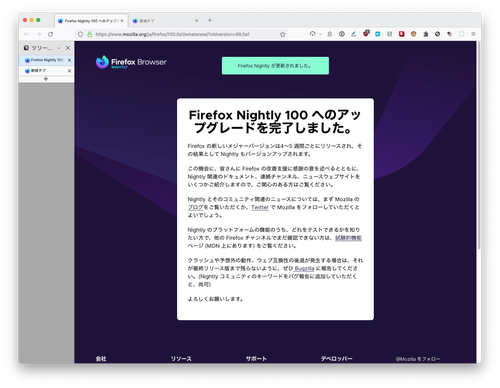Click the Tree Style Tab sidebar icon
Viewport: 500px width, 388px height.
(x=26, y=48)
